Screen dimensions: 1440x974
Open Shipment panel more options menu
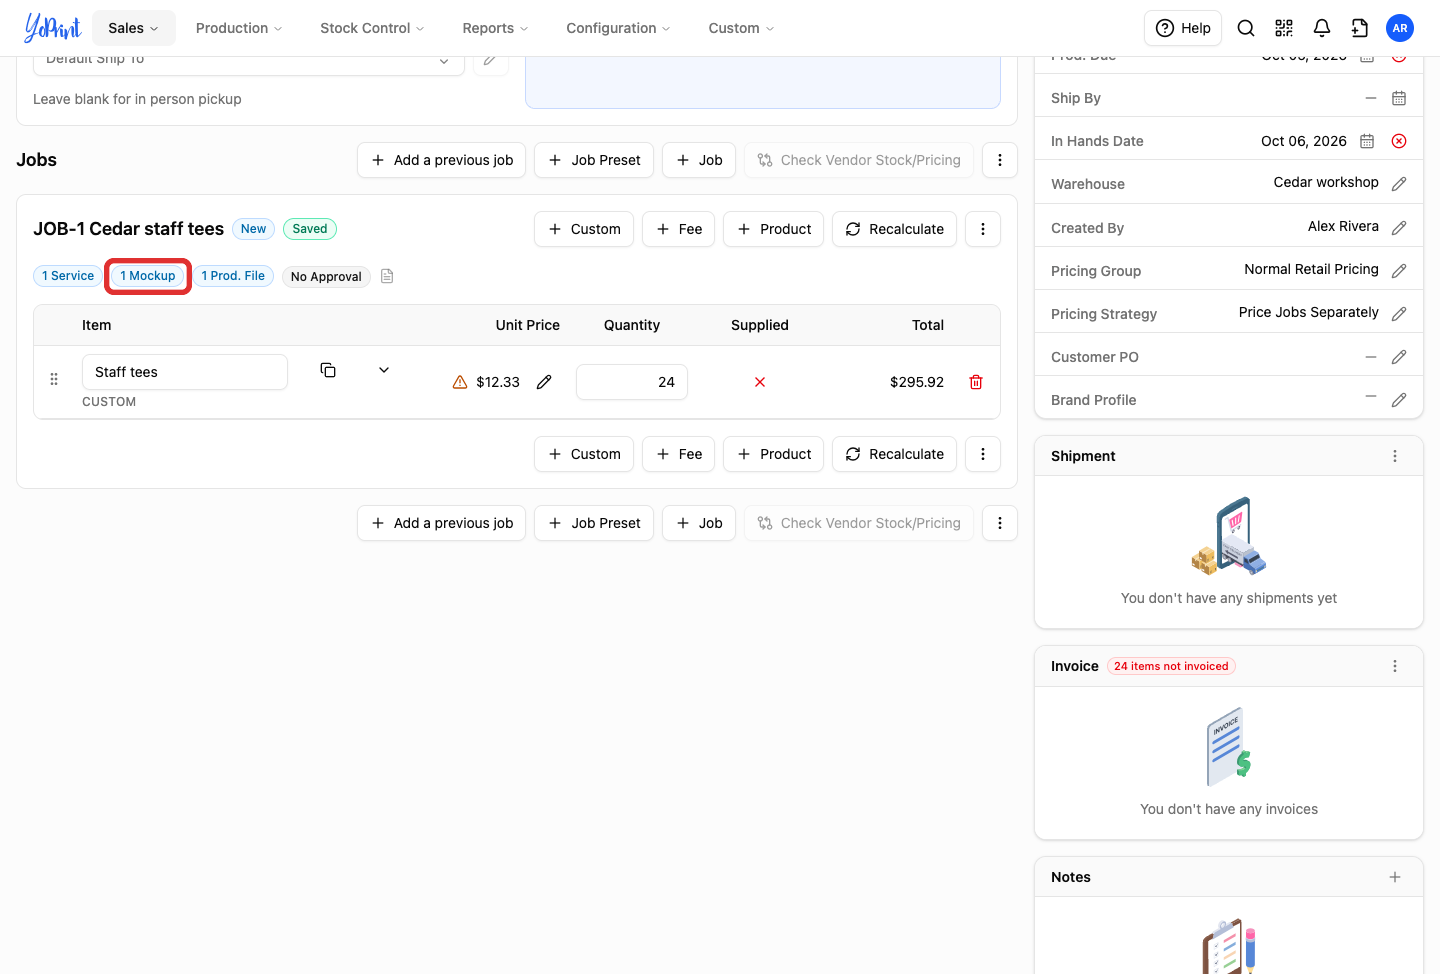coord(1395,456)
